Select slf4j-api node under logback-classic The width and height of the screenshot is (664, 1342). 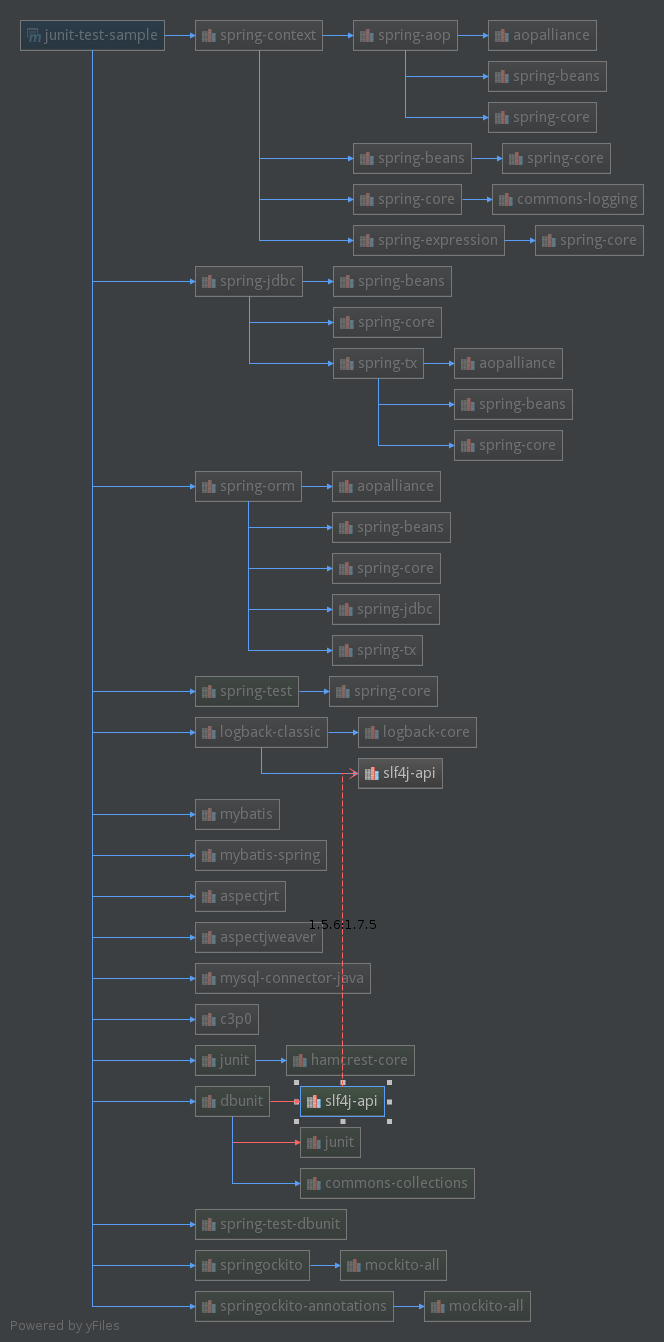pos(400,773)
